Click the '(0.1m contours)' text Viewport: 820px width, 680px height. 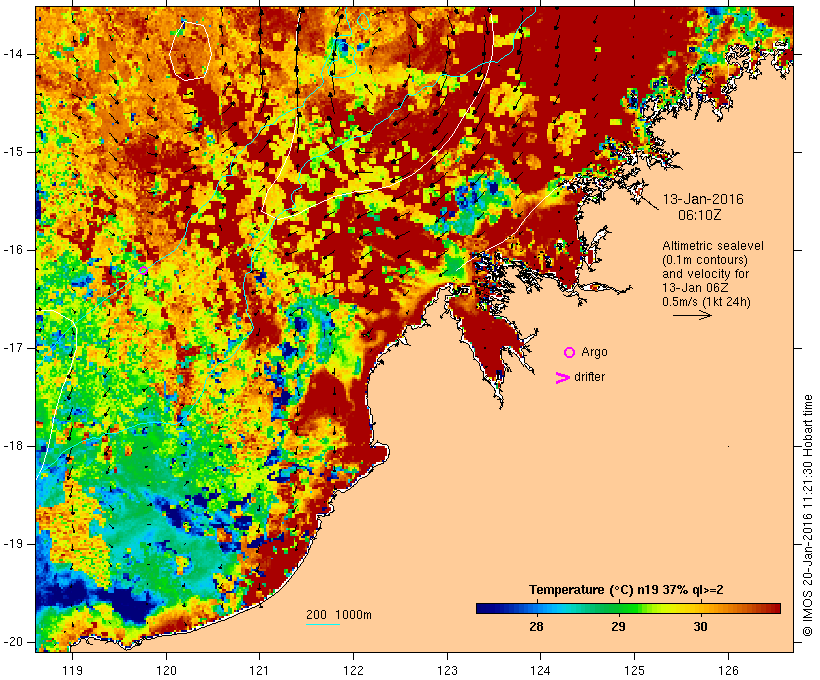tap(704, 260)
